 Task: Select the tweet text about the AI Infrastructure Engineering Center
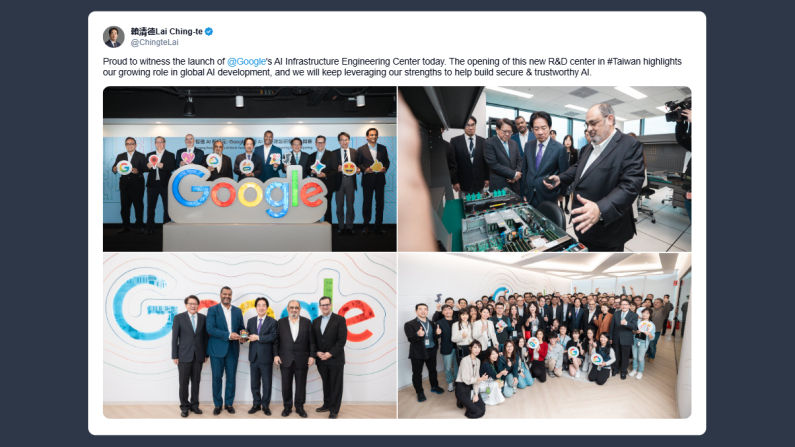(392, 67)
